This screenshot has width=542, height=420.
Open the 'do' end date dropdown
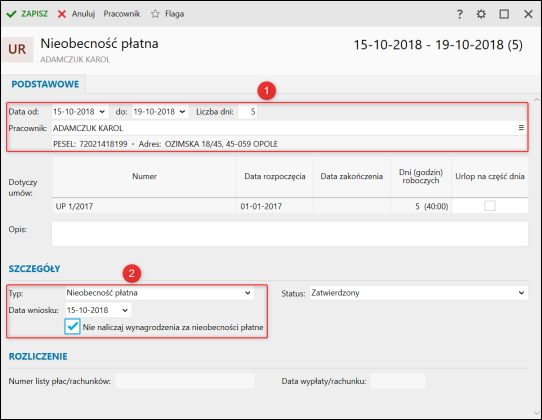[183, 112]
